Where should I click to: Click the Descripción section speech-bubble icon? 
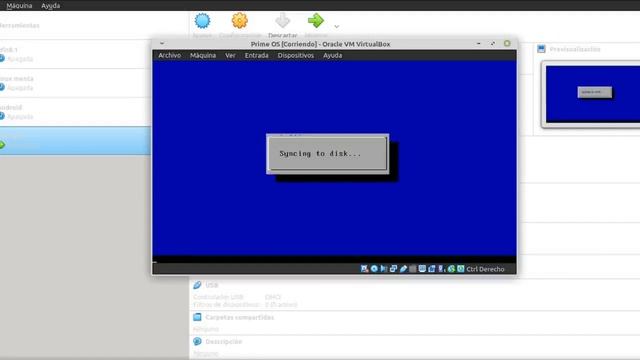197,341
